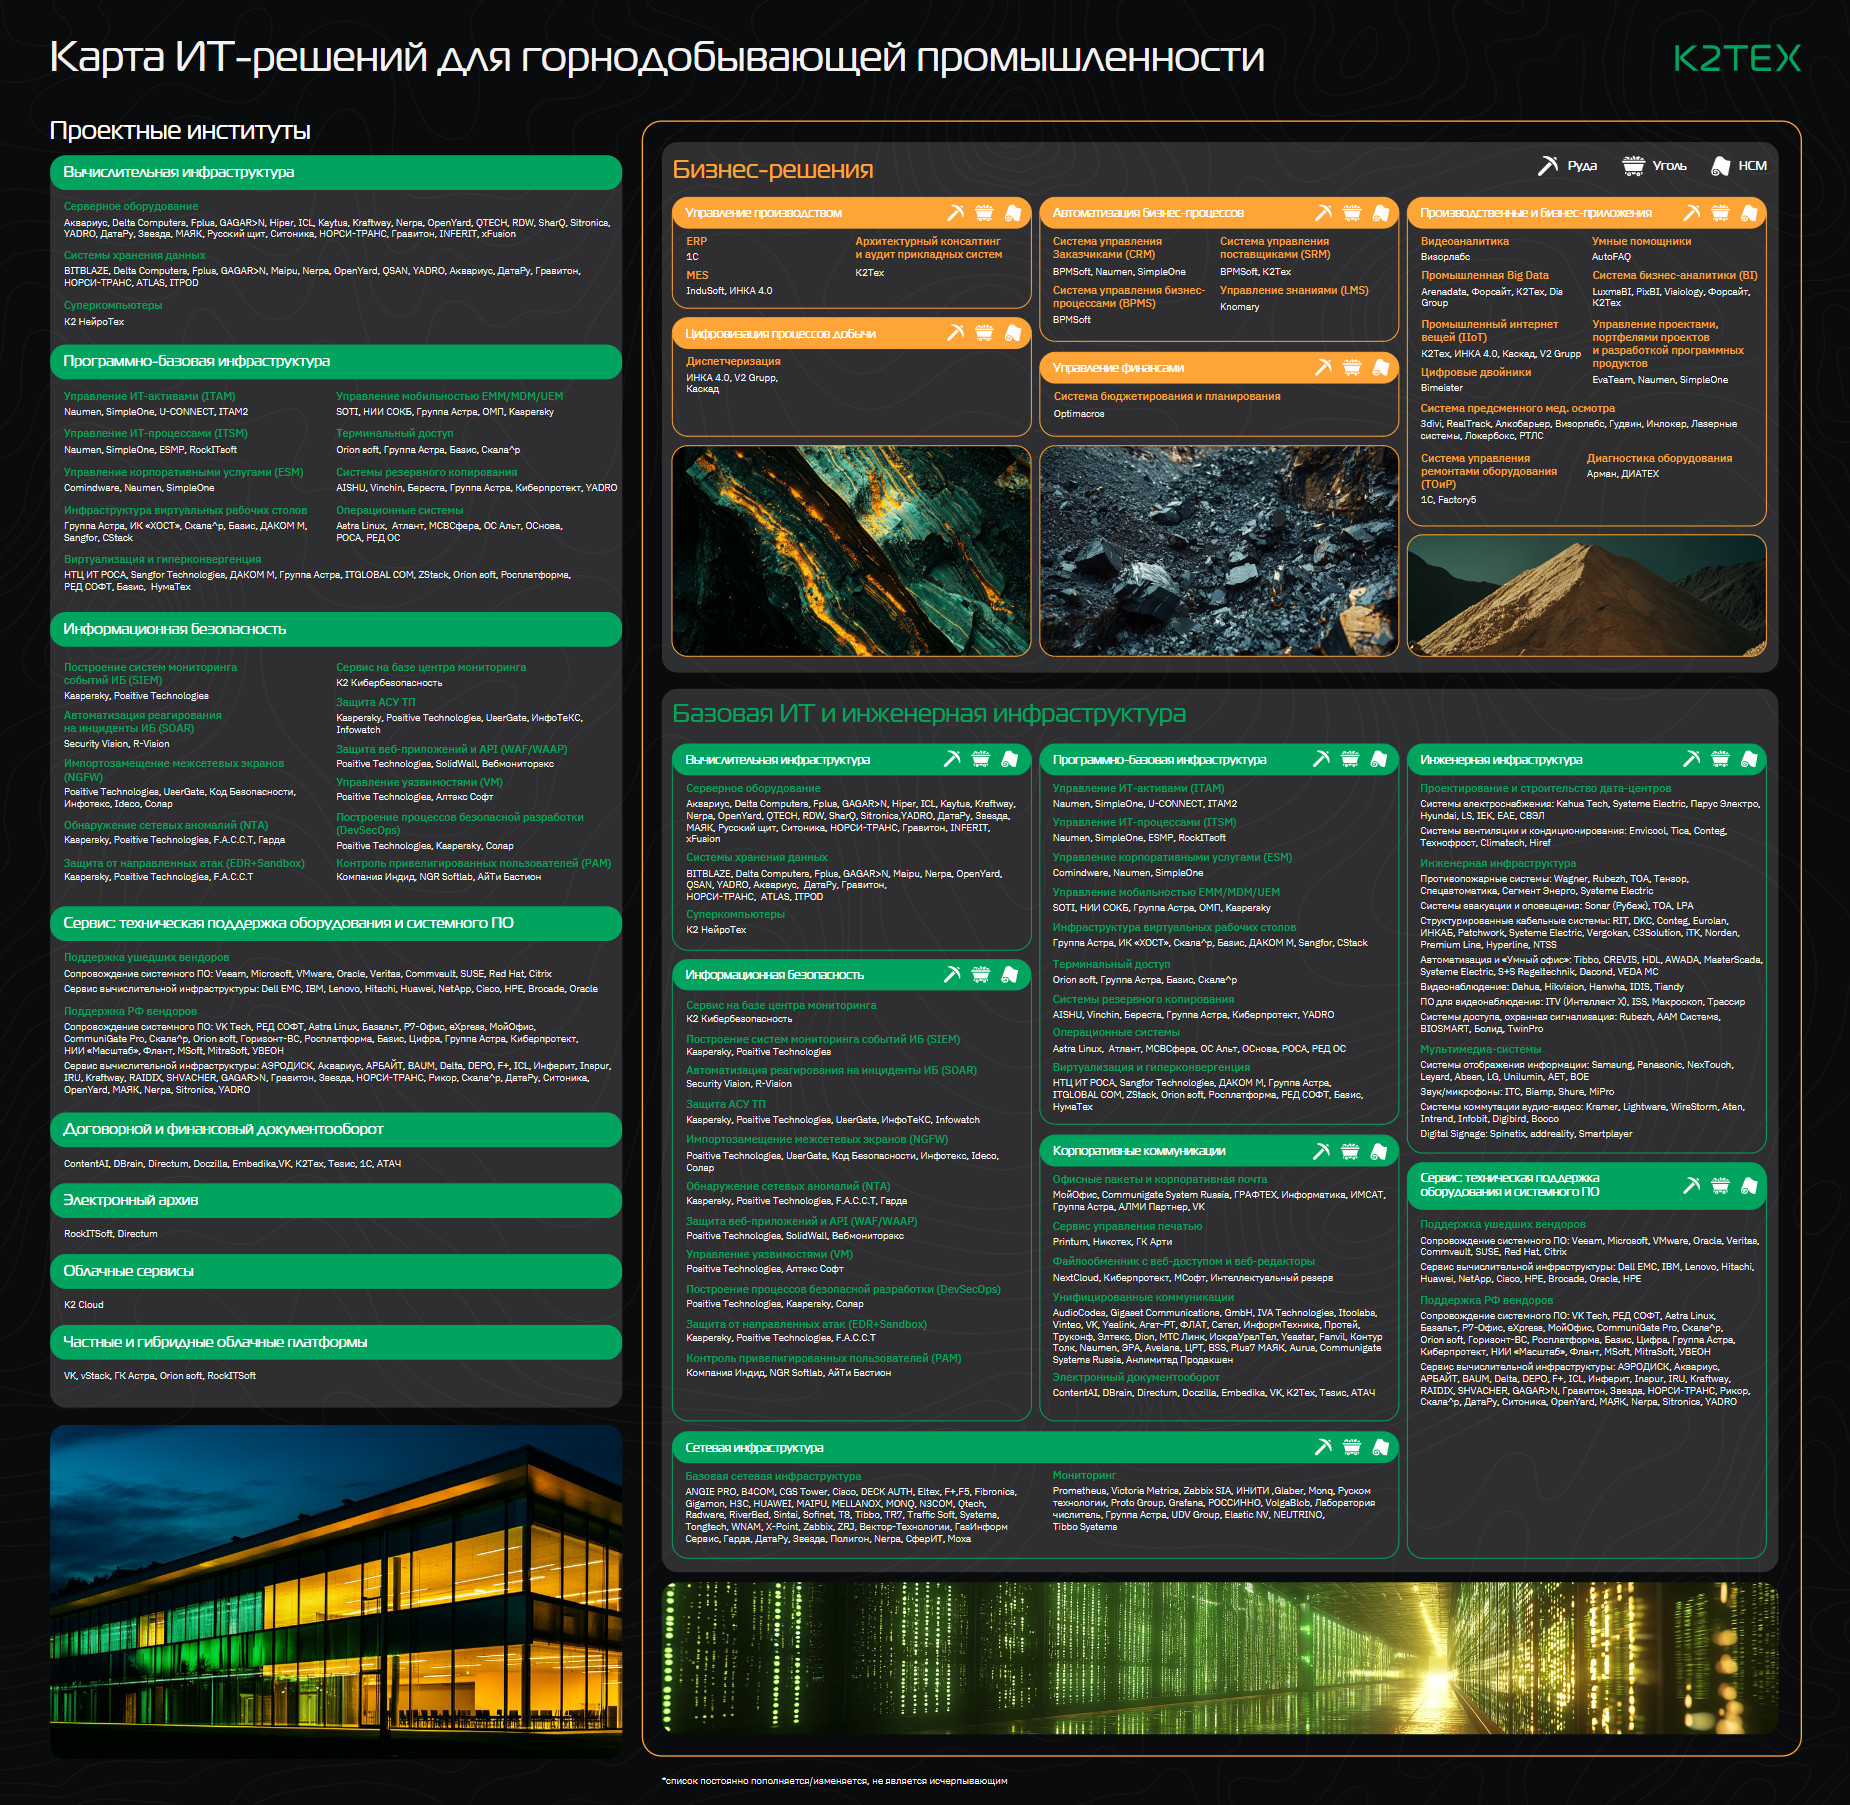The image size is (1850, 1805).
Task: Click the illuminated office building photo
Action: 336,1591
